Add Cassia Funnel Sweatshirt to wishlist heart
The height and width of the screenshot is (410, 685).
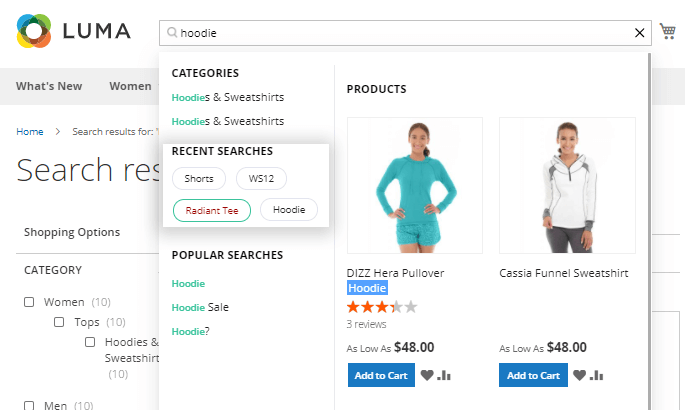[579, 375]
